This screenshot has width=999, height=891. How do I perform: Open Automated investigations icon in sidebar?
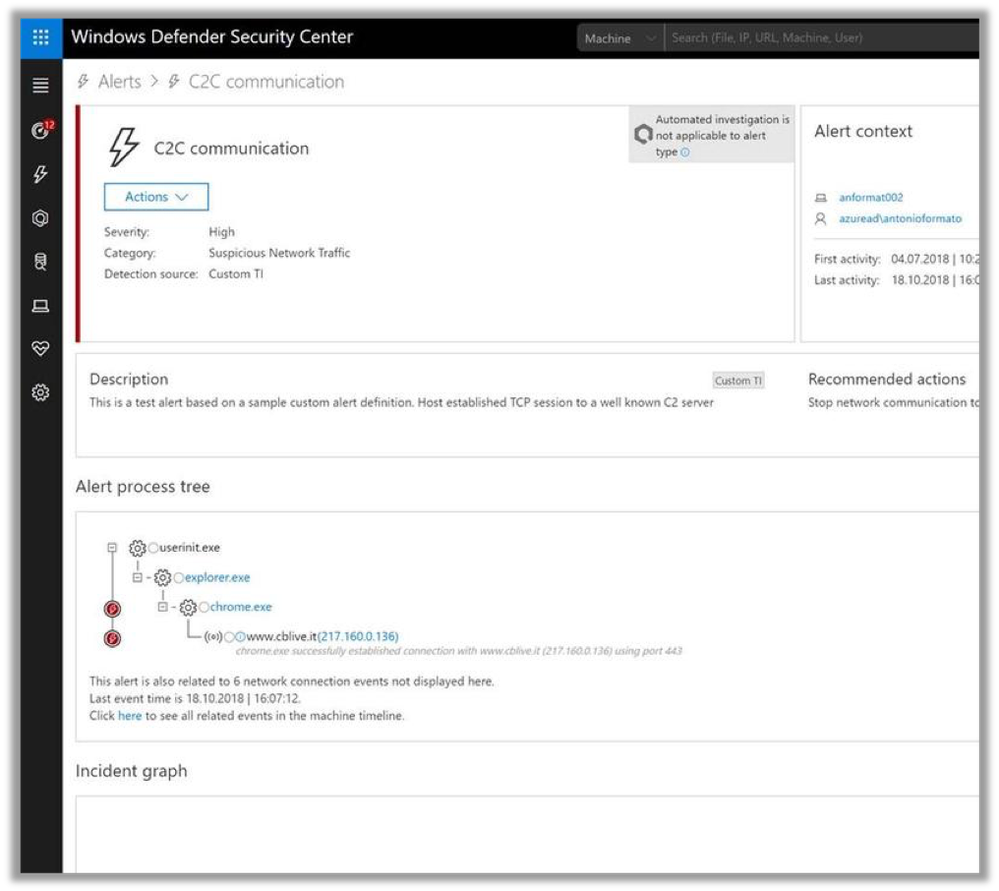pos(41,218)
